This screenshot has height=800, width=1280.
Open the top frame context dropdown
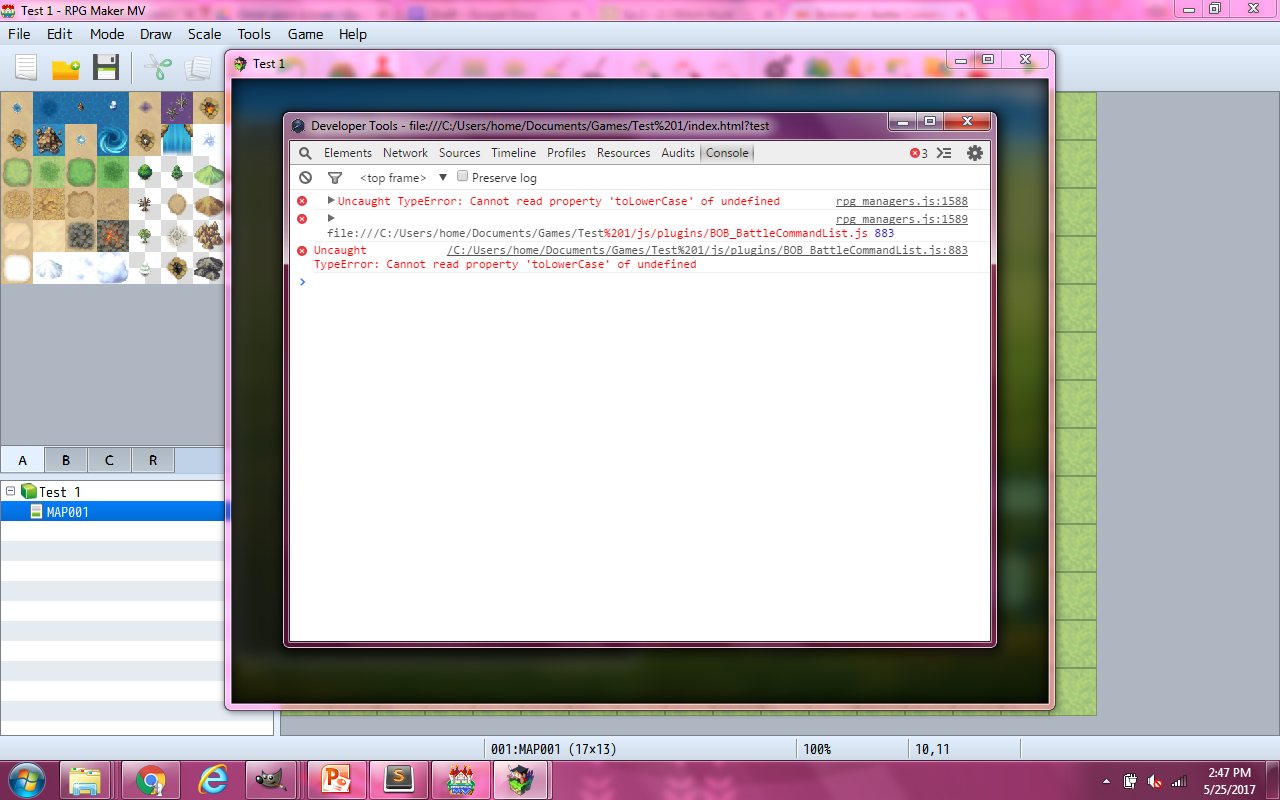402,178
